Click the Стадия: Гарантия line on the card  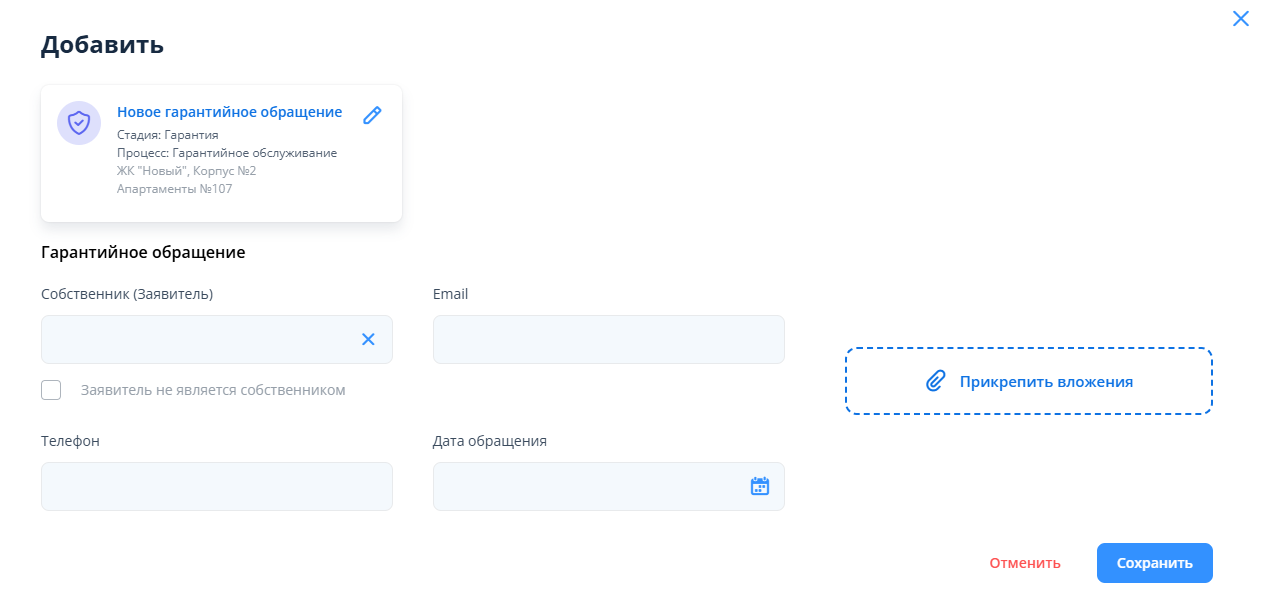[x=168, y=134]
